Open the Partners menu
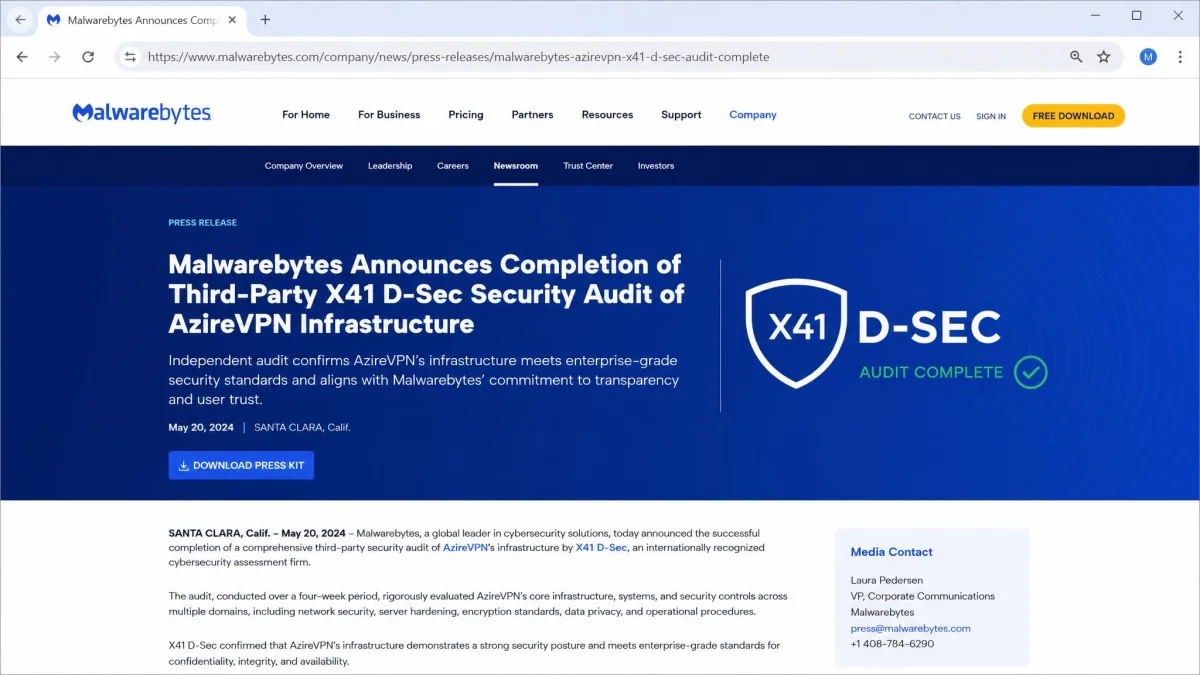Viewport: 1200px width, 675px height. click(532, 115)
